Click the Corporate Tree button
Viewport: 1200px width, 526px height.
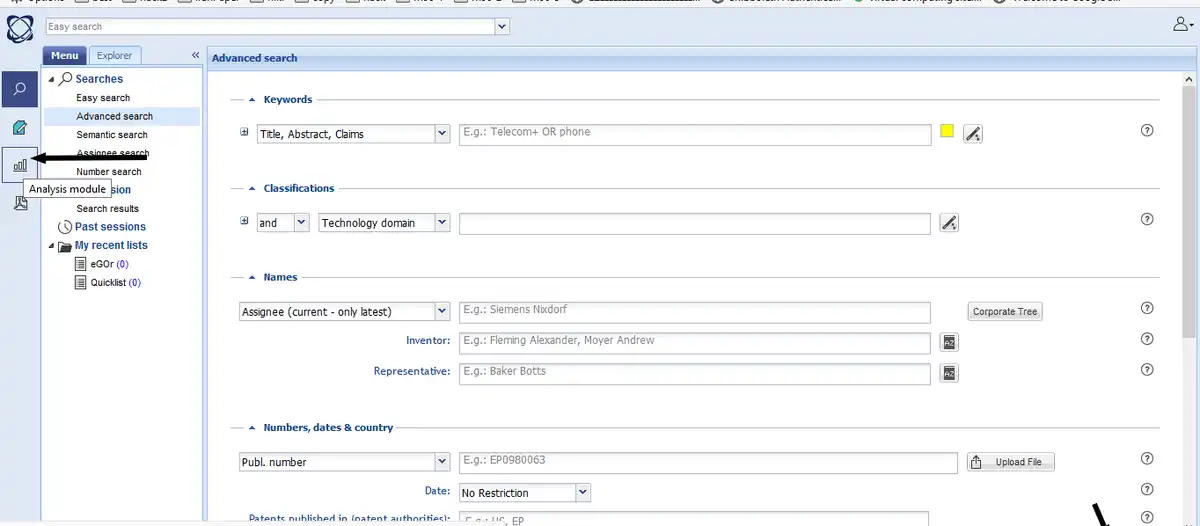1005,312
